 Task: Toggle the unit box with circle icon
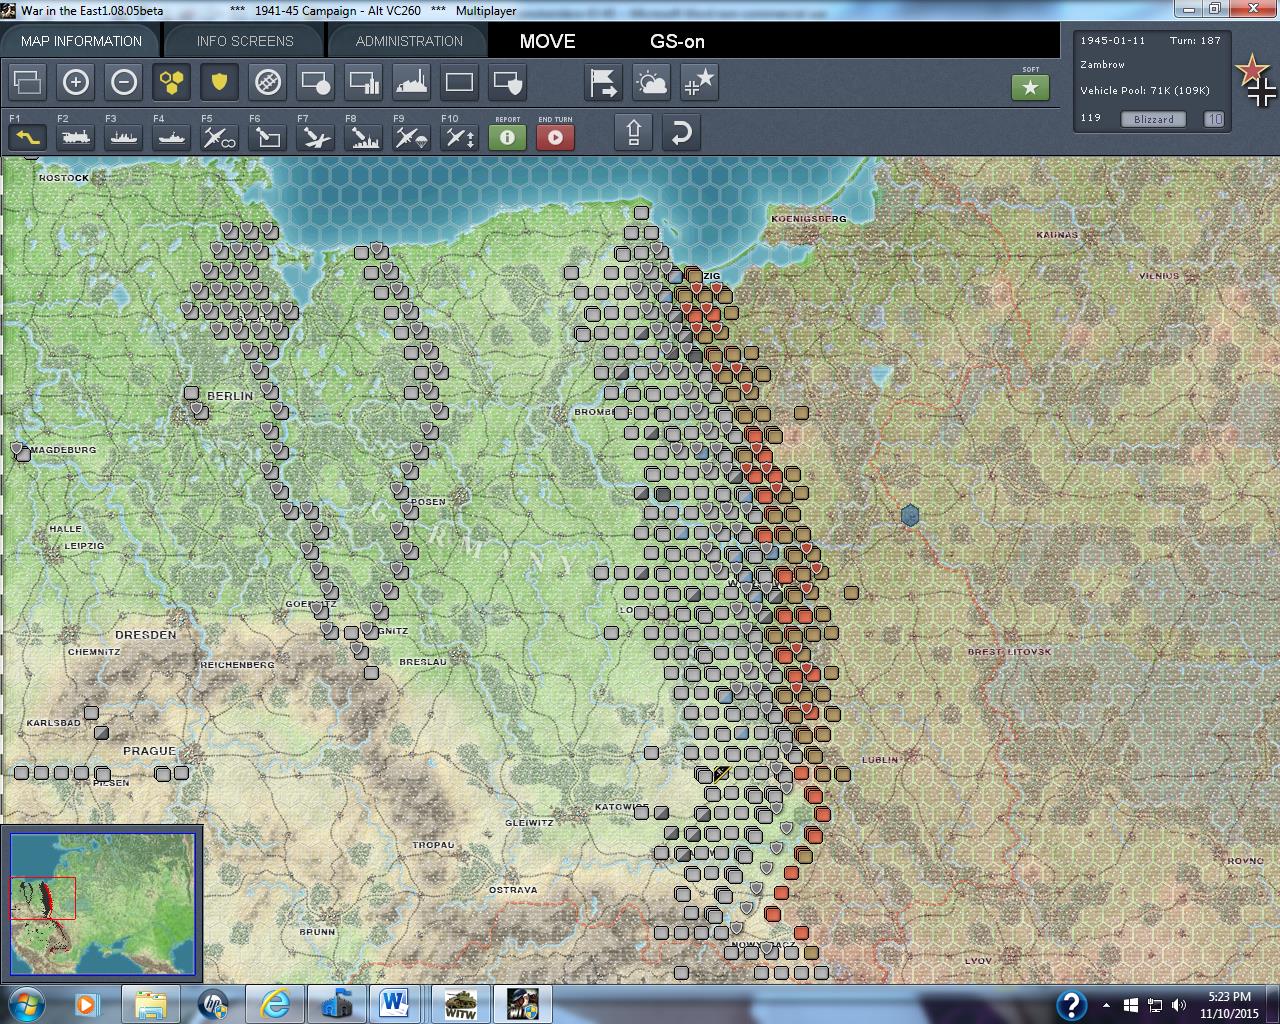(x=315, y=82)
